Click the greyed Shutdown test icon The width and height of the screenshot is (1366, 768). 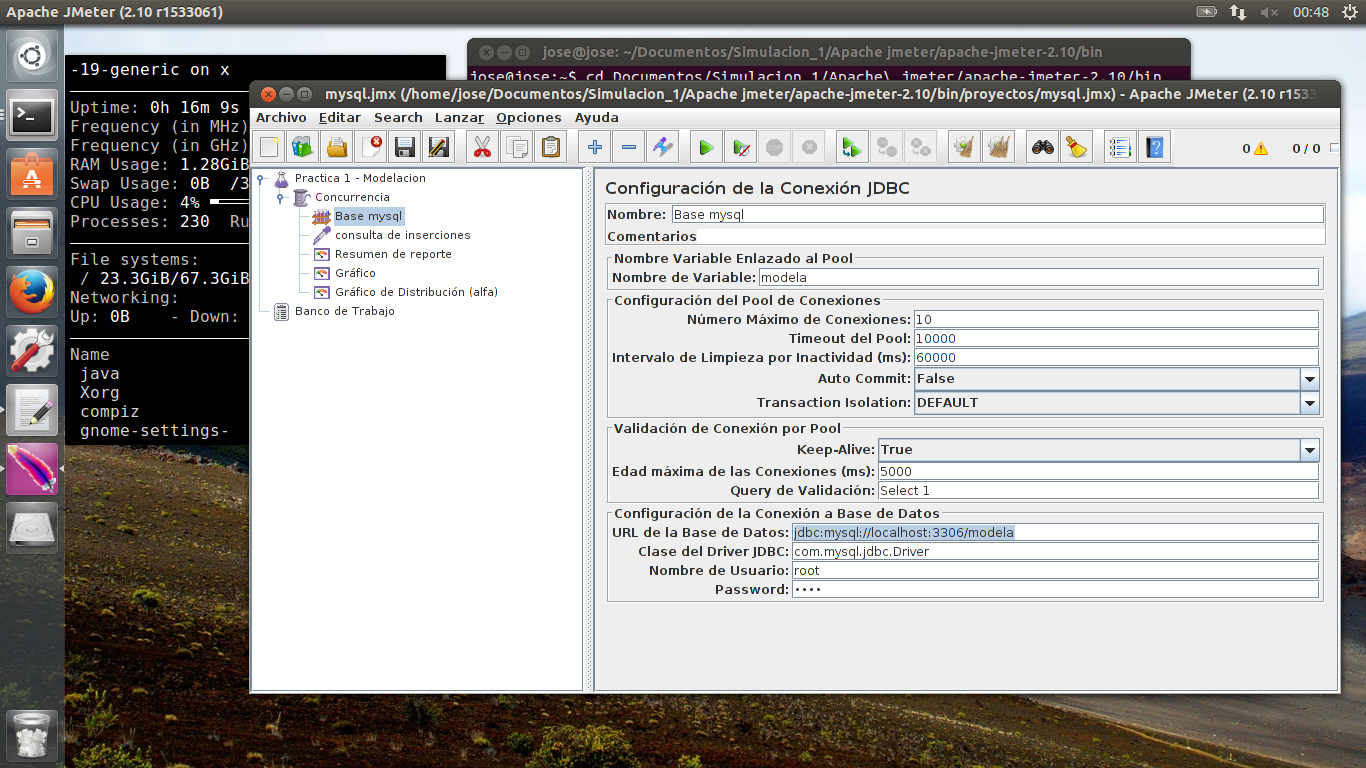808,147
